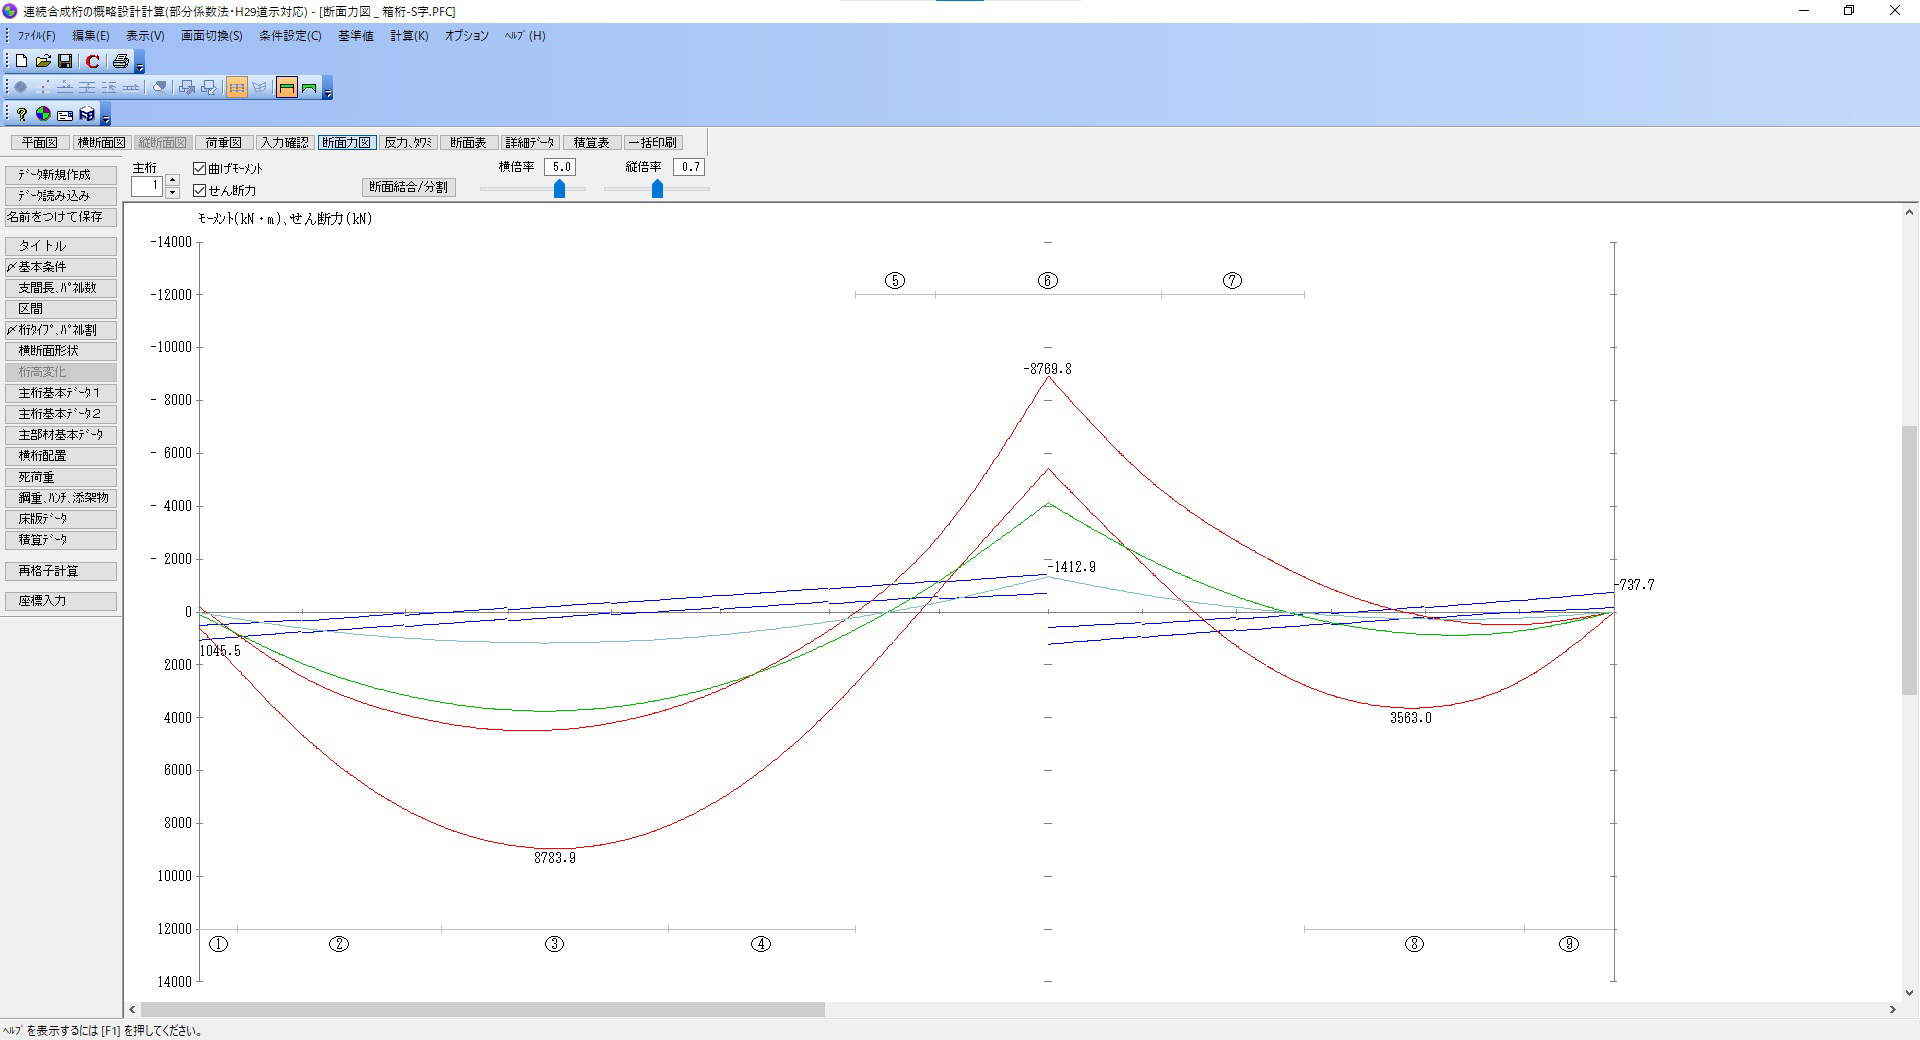Toggle the orange grid table icon

[x=237, y=87]
